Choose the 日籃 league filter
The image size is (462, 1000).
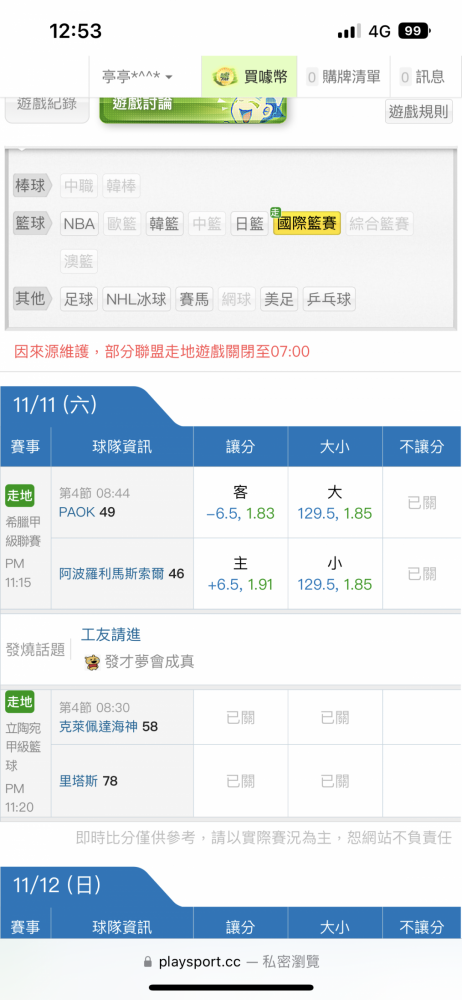pos(249,224)
